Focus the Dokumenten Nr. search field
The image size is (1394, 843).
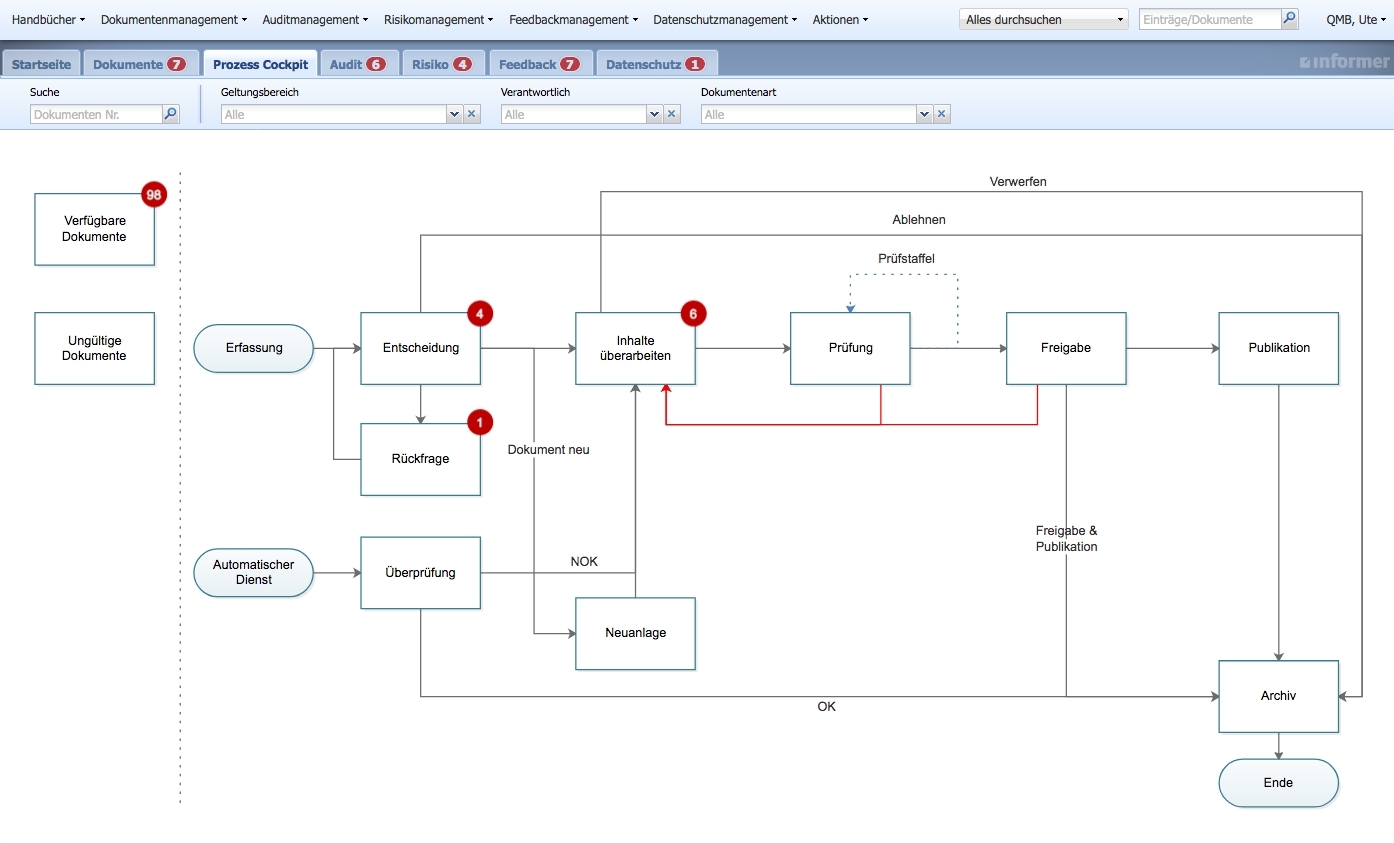click(96, 115)
